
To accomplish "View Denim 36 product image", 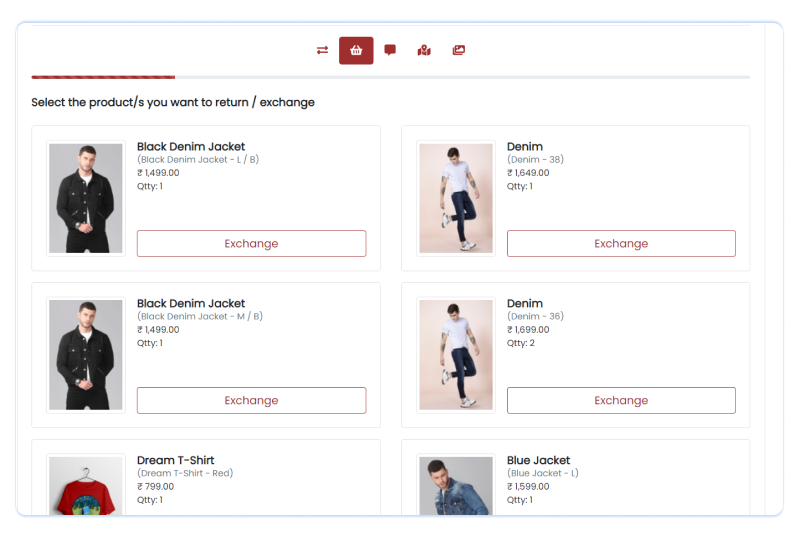I will [x=456, y=355].
